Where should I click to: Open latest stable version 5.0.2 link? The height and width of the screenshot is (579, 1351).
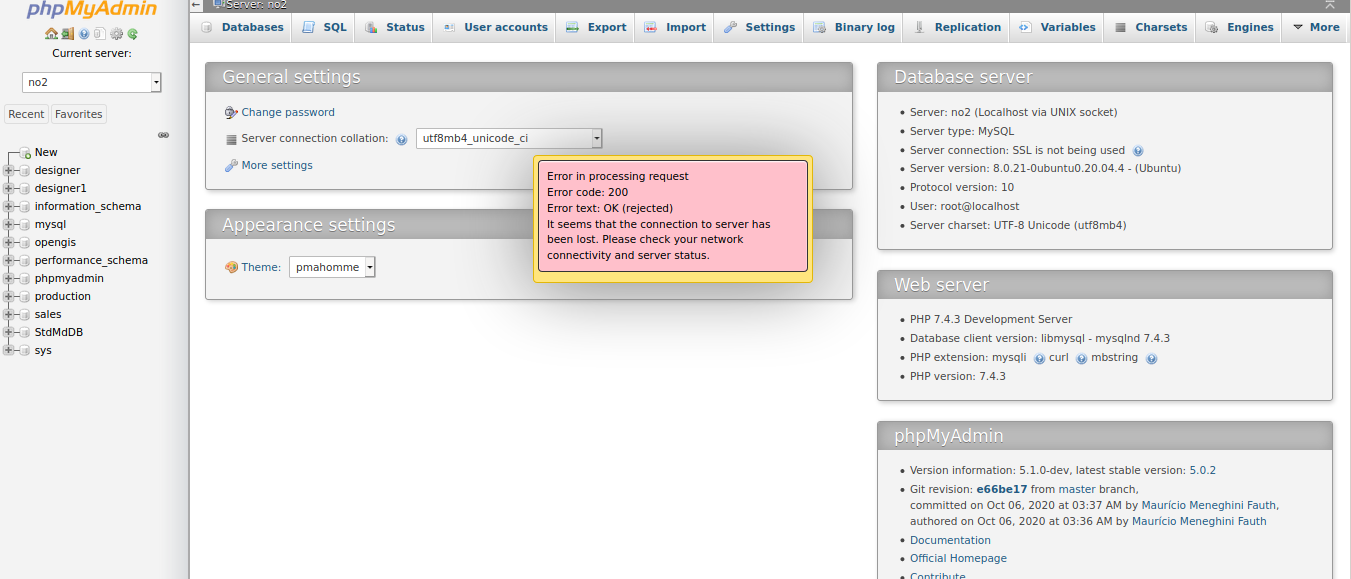point(1202,471)
